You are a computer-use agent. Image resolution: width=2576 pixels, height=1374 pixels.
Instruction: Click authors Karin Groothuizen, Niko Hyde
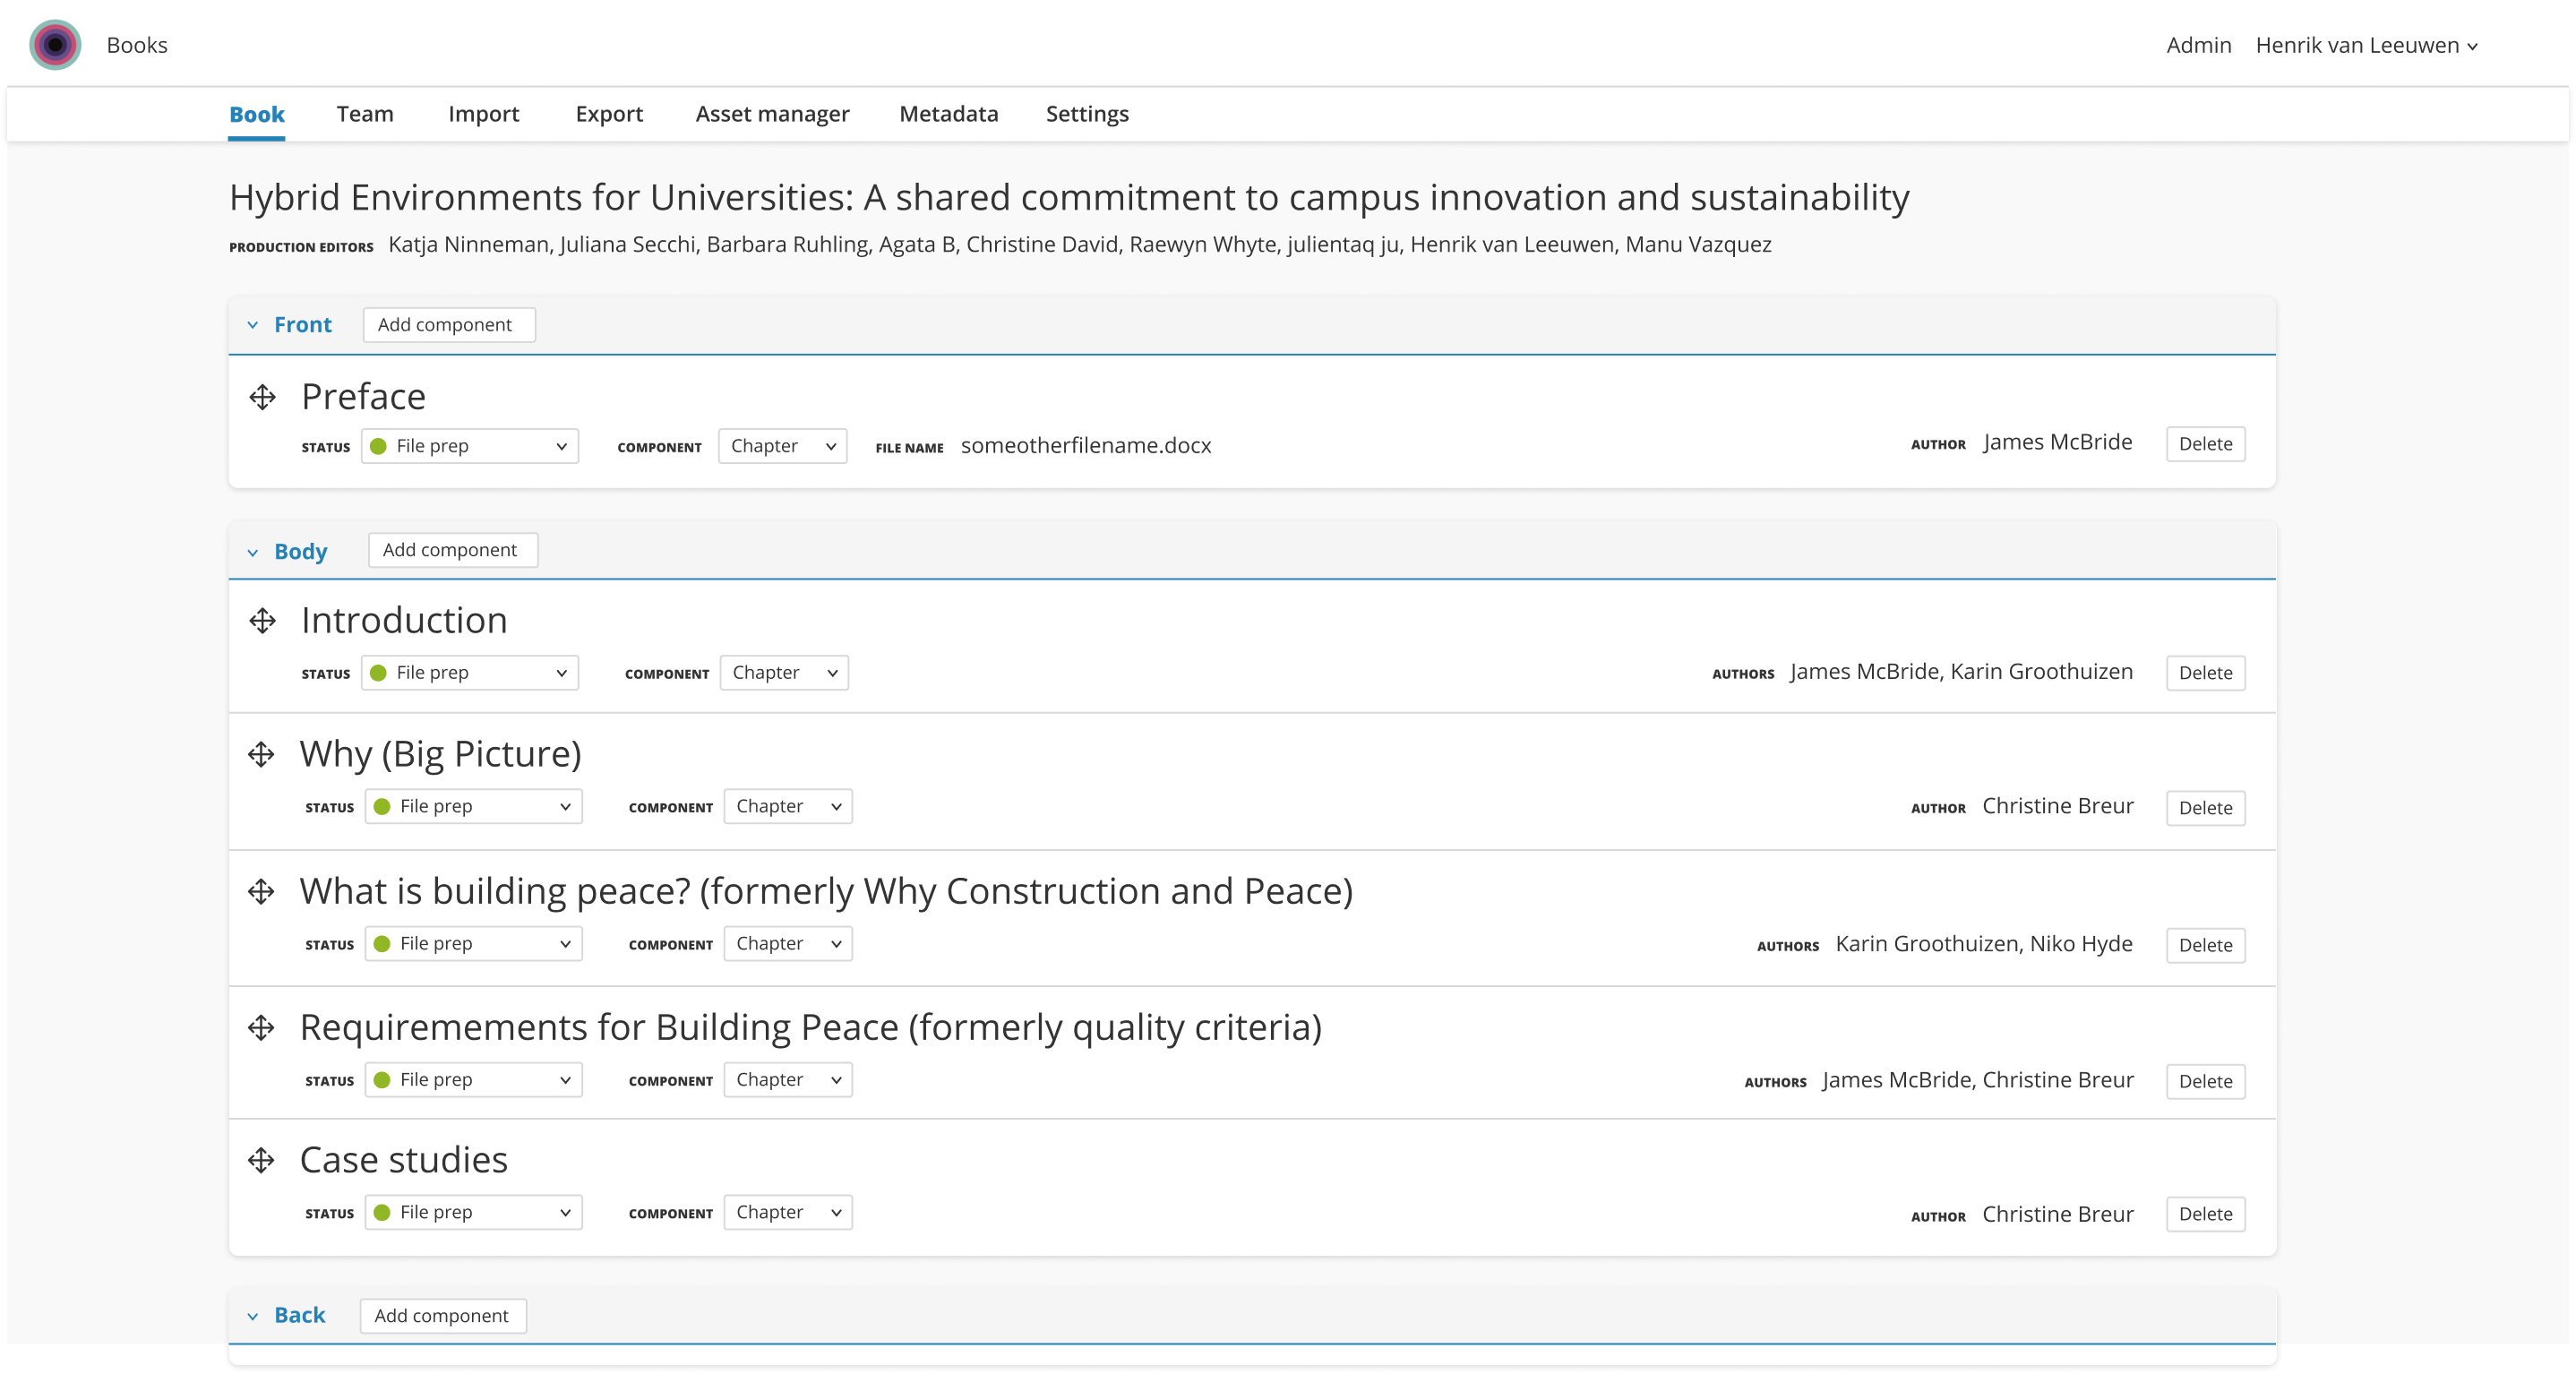(1984, 944)
